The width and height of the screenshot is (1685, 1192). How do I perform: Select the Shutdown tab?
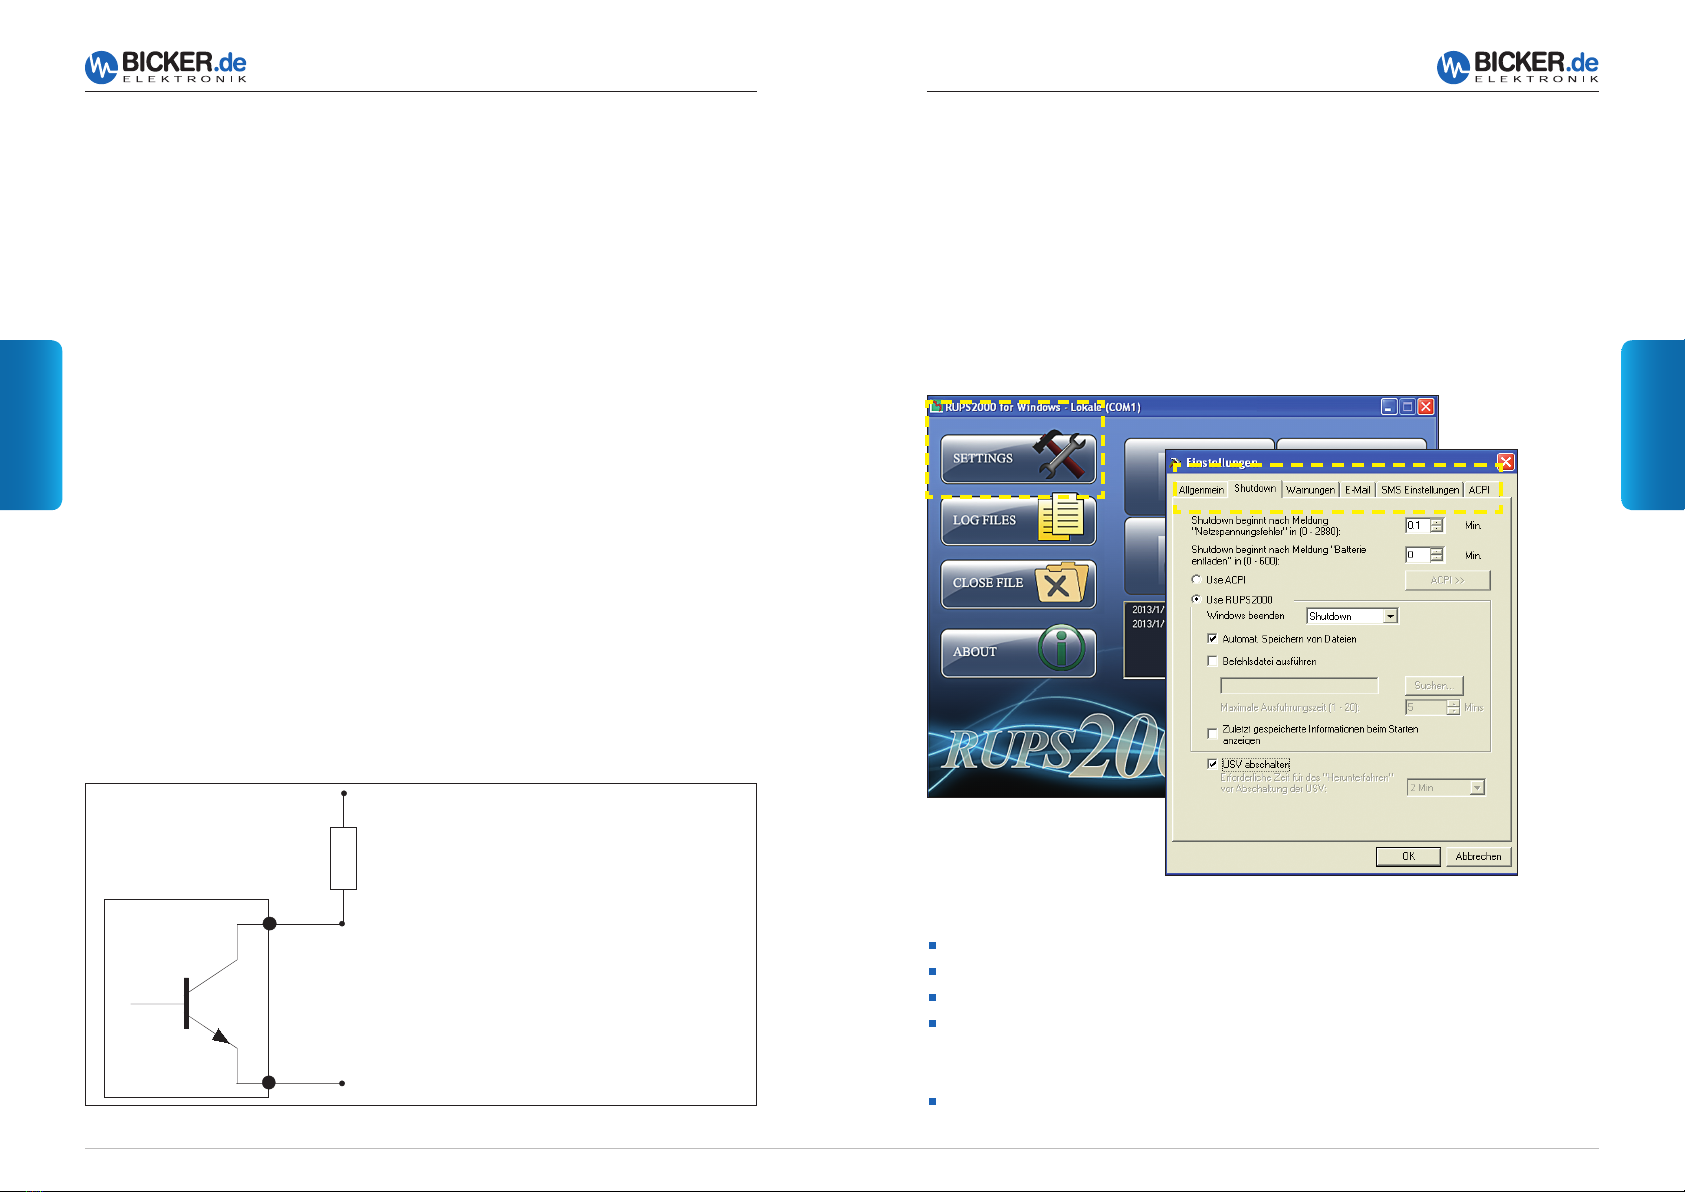point(1255,488)
